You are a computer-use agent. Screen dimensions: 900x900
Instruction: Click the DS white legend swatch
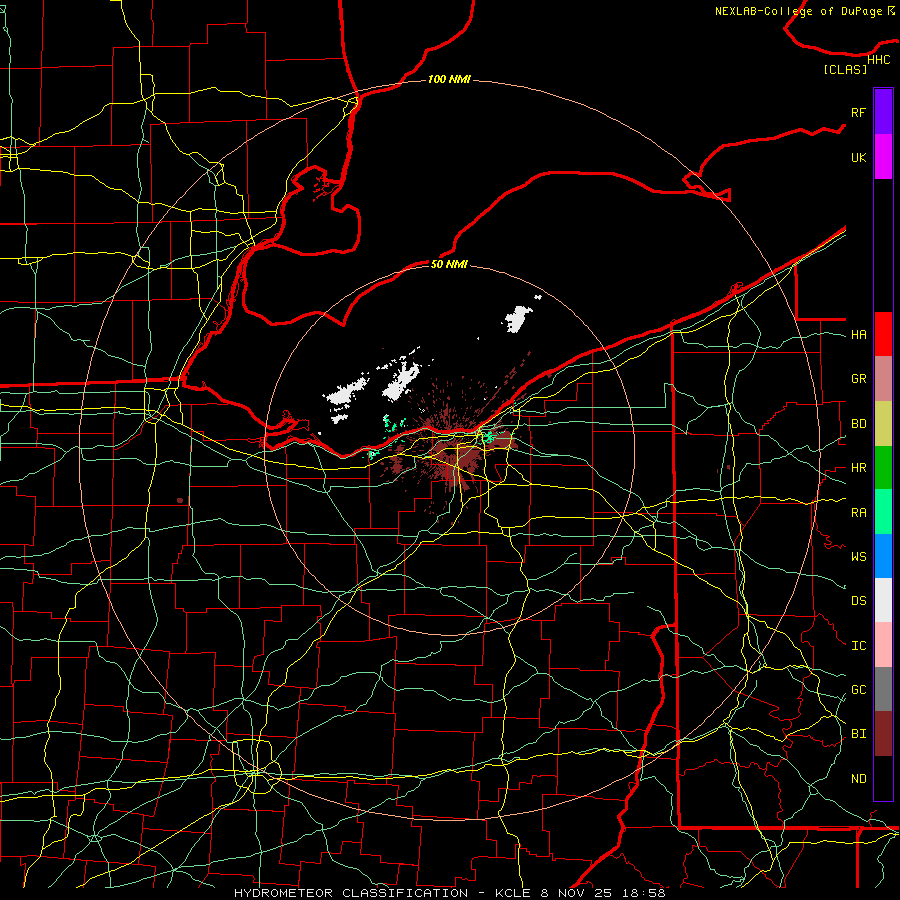click(883, 600)
